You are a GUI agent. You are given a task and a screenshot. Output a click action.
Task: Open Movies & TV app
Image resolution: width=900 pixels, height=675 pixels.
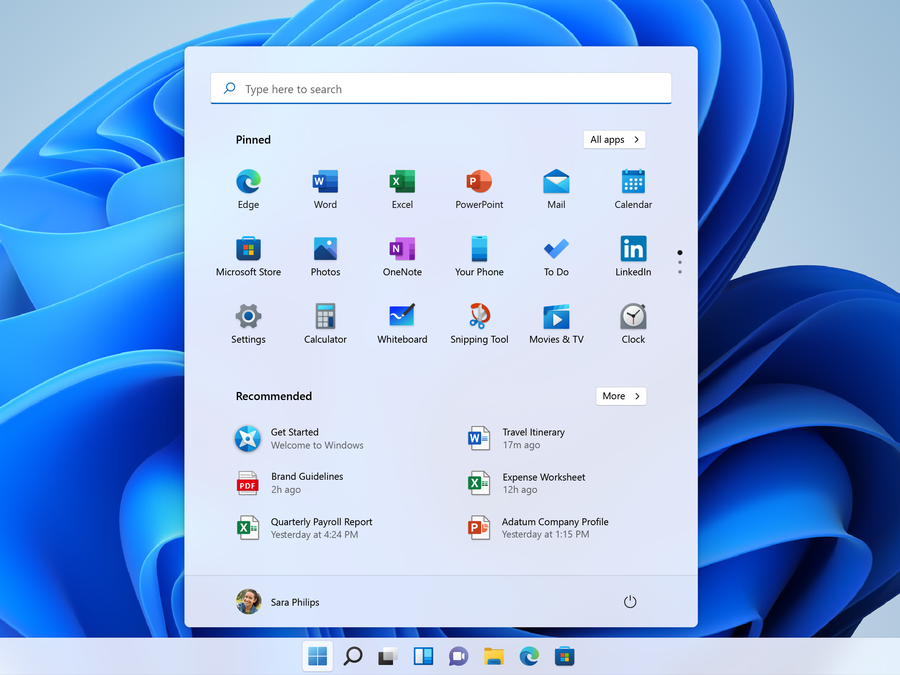tap(556, 324)
